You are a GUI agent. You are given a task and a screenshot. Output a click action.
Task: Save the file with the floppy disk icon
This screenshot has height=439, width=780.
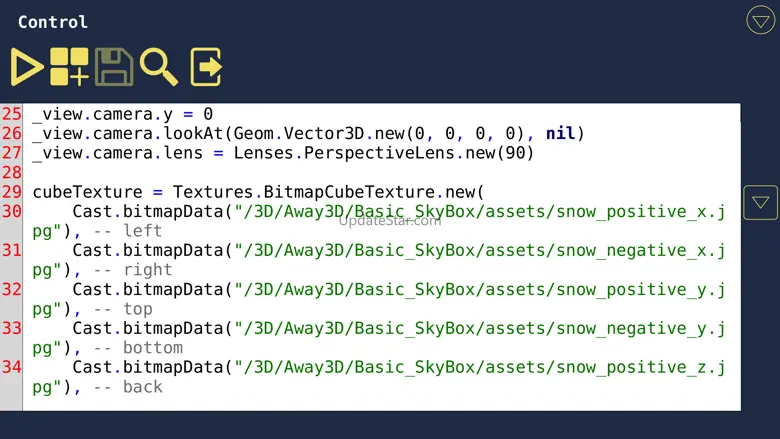(x=114, y=67)
